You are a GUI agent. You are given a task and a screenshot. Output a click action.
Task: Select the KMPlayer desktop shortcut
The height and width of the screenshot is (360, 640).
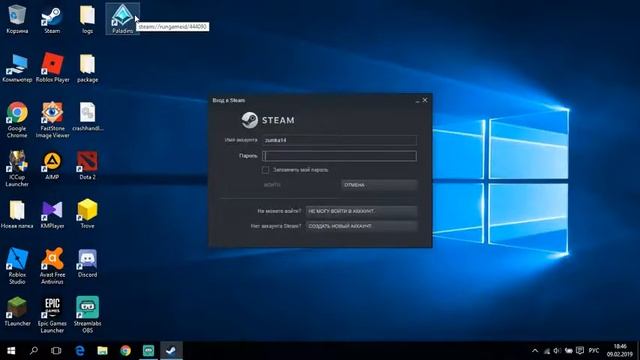point(52,214)
